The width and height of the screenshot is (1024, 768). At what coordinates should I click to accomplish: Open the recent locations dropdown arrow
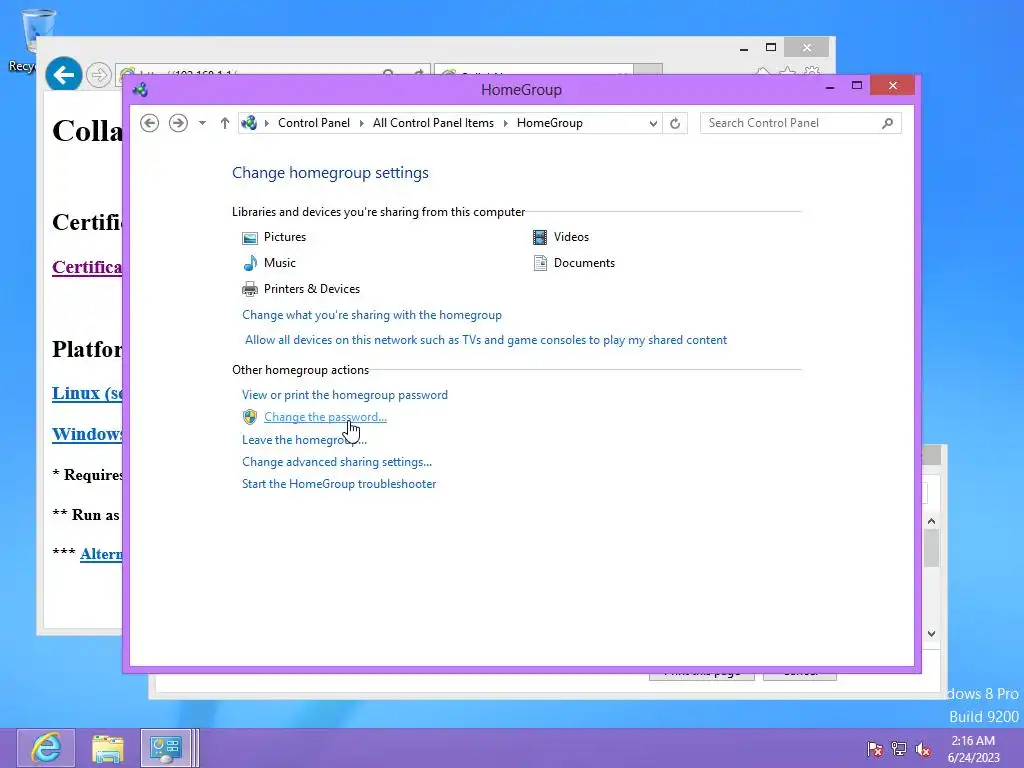coord(202,123)
